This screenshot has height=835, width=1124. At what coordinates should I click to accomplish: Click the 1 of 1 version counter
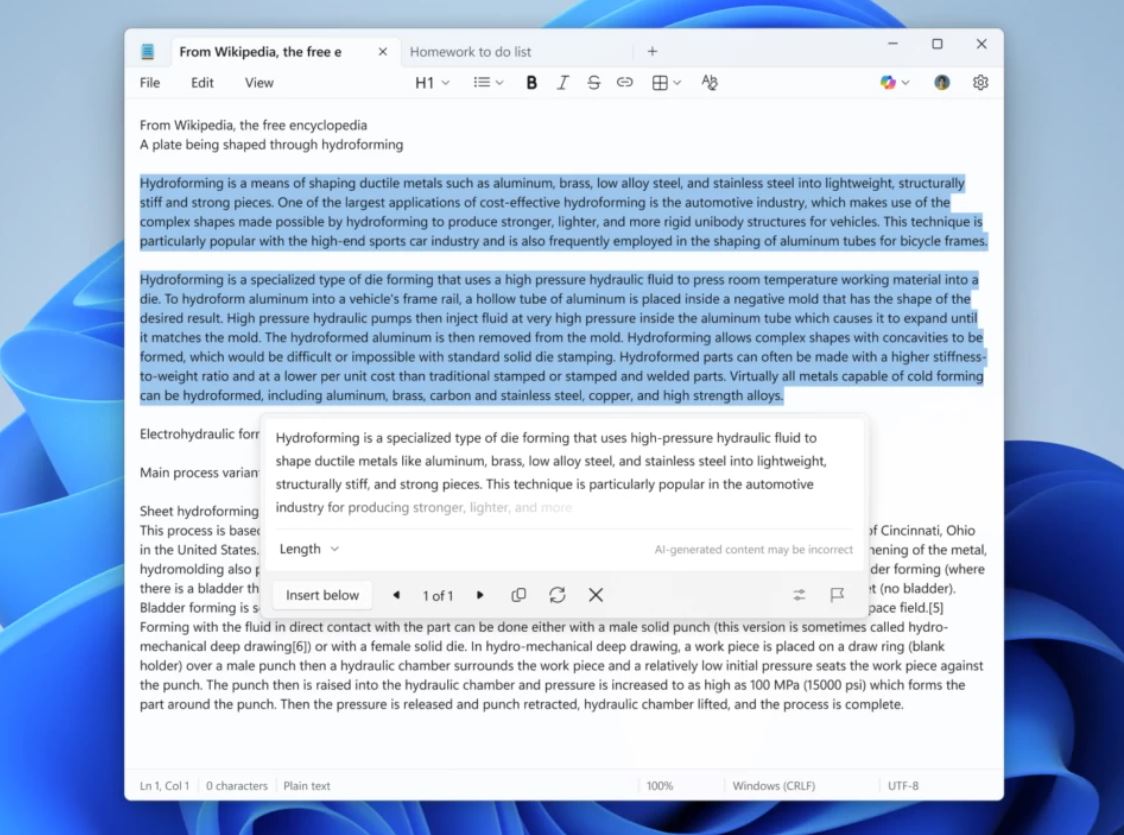(x=438, y=596)
